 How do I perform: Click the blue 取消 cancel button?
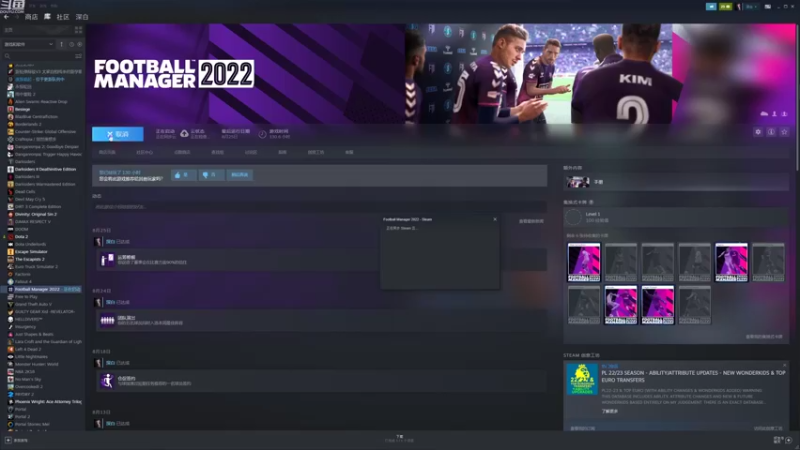click(x=118, y=134)
